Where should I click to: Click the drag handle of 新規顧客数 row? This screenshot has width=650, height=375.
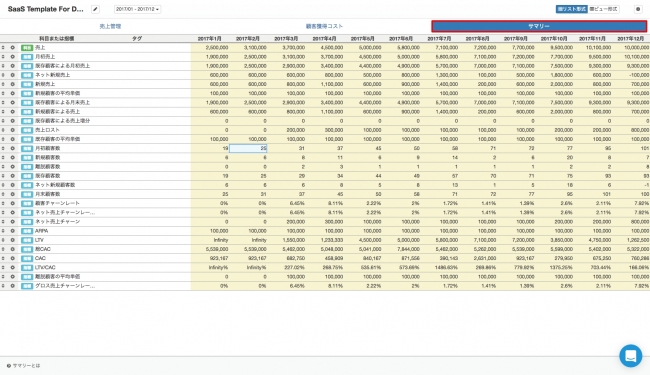click(x=3, y=157)
